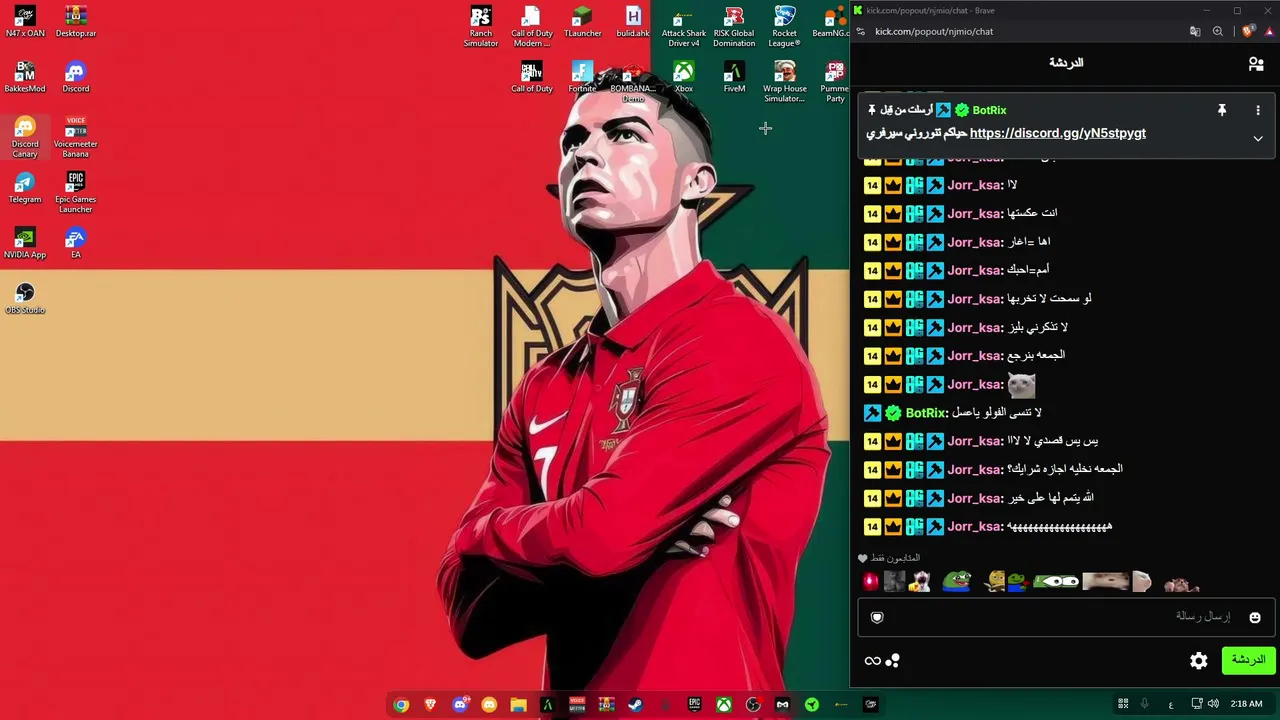Screen dimensions: 1280x720
Task: Launch Call of Duty Modern desktop shortcut
Action: click(x=532, y=26)
